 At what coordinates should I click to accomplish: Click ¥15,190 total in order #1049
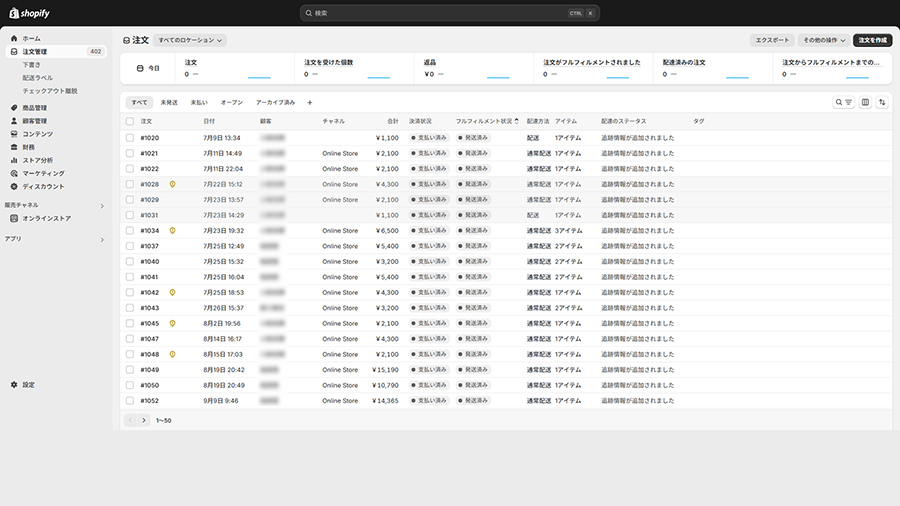pyautogui.click(x=385, y=370)
